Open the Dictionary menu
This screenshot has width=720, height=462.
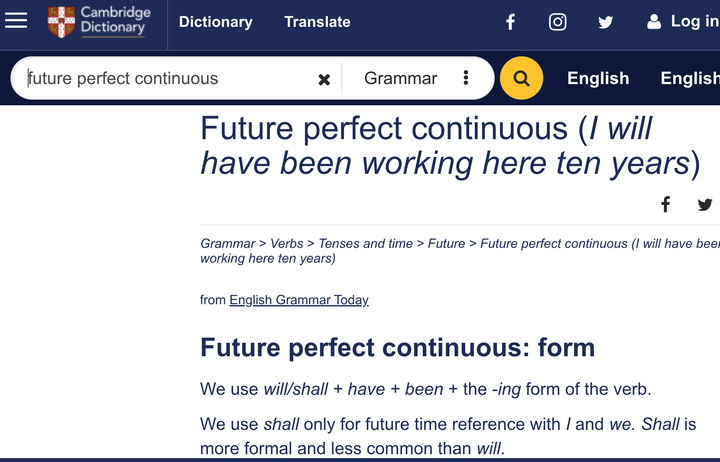point(215,22)
